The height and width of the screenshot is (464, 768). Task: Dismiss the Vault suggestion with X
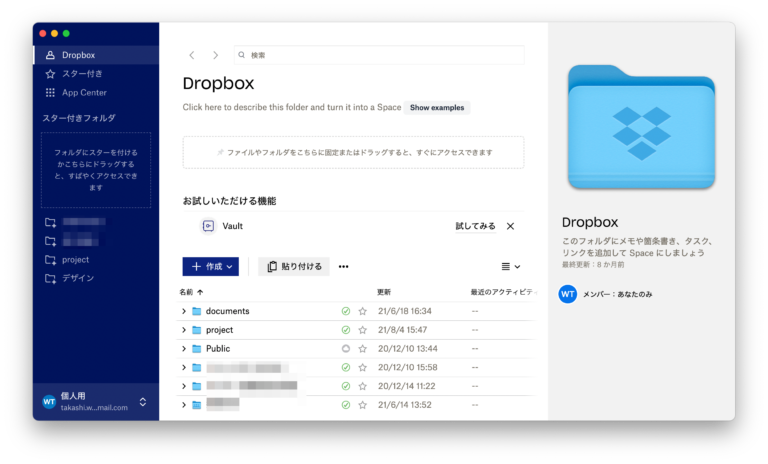click(510, 226)
